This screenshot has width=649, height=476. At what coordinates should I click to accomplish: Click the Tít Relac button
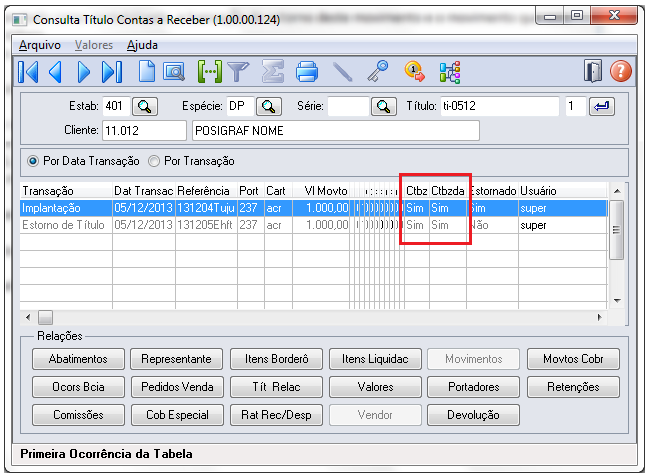(276, 387)
